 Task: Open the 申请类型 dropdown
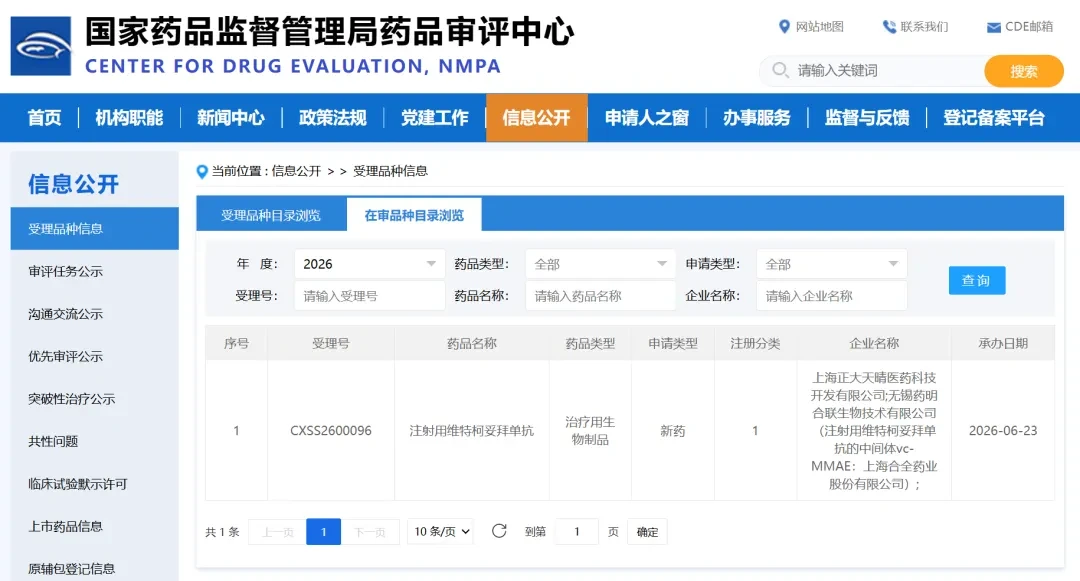click(831, 264)
